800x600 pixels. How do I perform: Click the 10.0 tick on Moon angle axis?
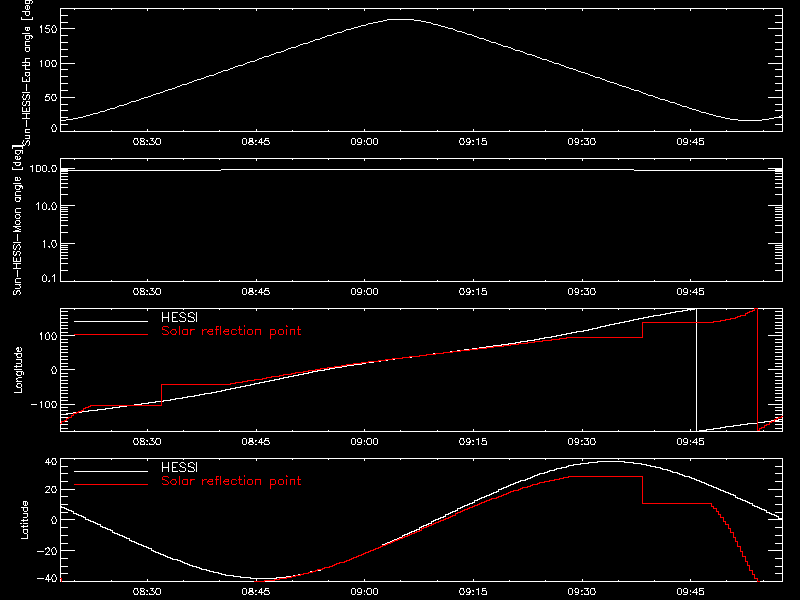click(46, 206)
